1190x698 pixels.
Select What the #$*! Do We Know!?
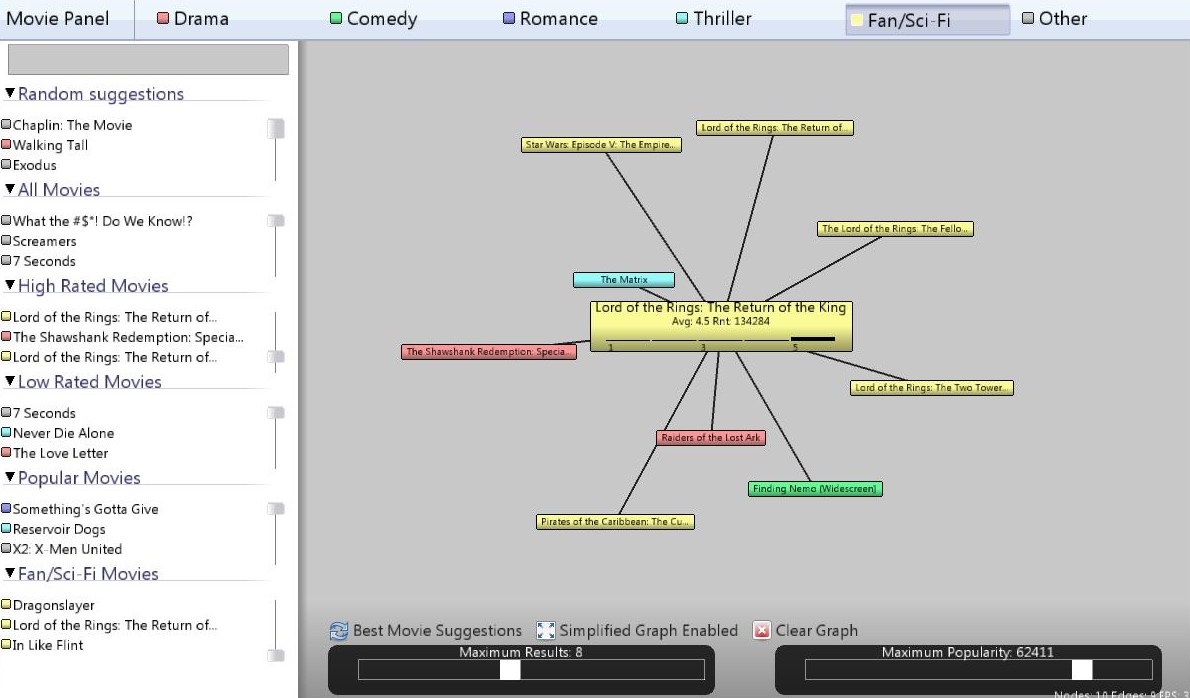pyautogui.click(x=97, y=221)
